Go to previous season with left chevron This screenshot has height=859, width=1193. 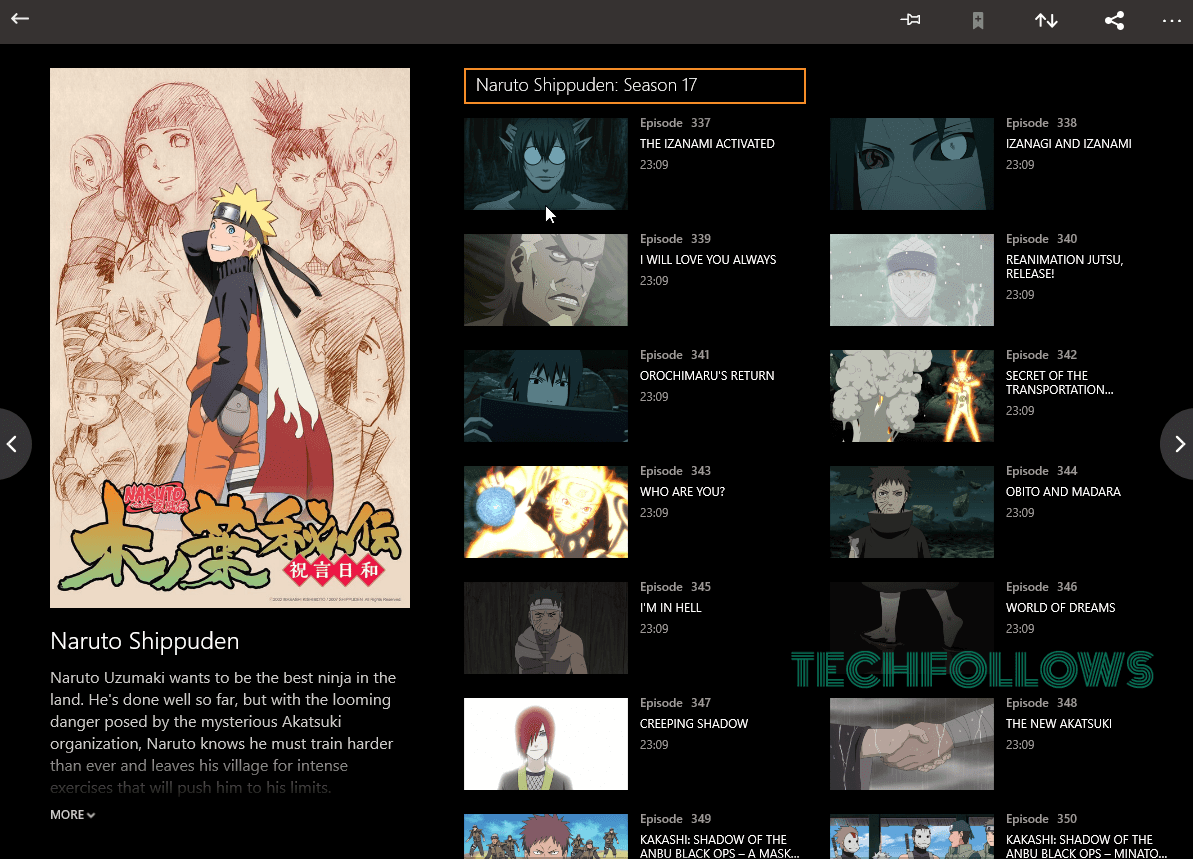pyautogui.click(x=12, y=444)
